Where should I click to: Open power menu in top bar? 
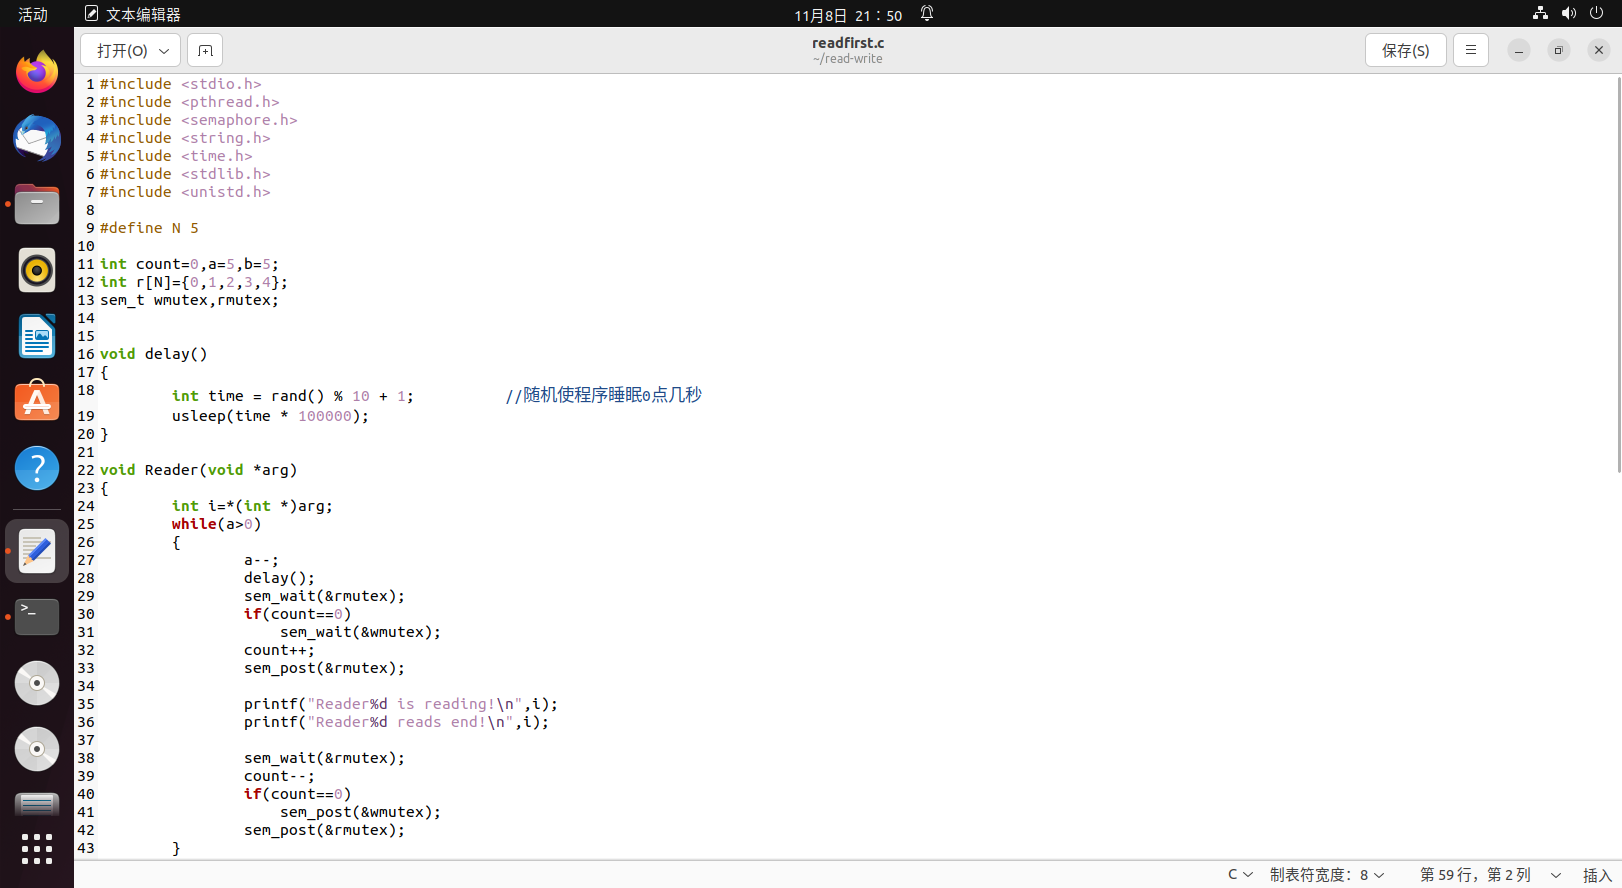coord(1596,14)
